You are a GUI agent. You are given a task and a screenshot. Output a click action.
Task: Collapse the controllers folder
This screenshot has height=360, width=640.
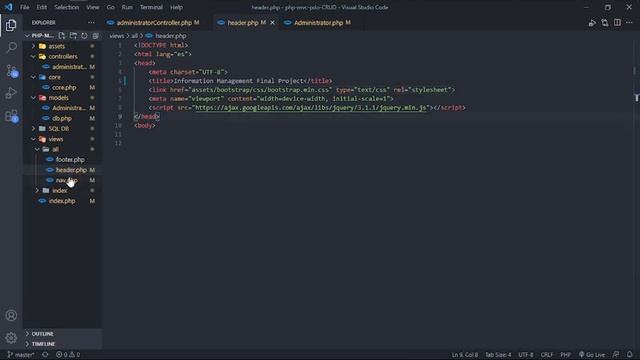point(33,56)
